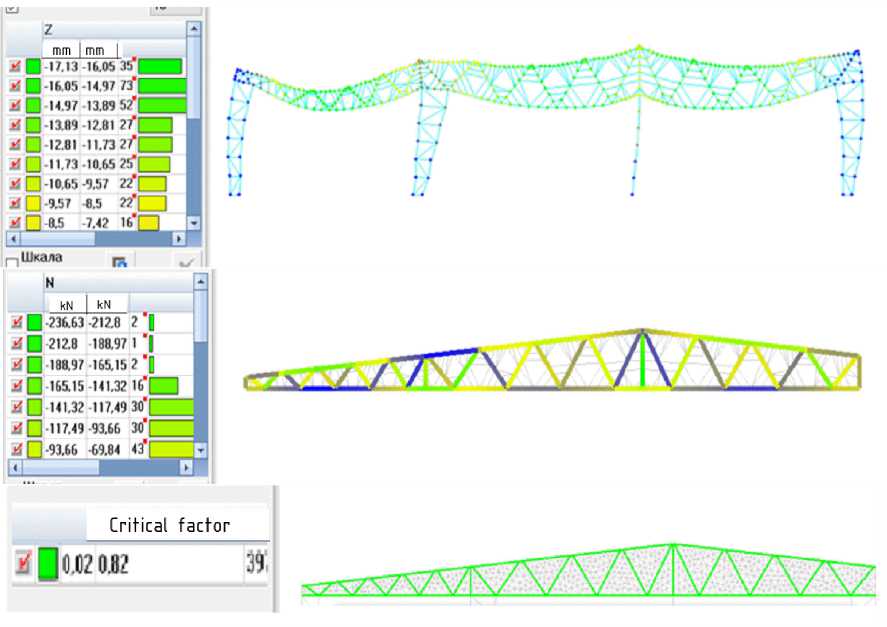Click the Z column header
Viewport: 887px width, 627px height.
pyautogui.click(x=114, y=30)
